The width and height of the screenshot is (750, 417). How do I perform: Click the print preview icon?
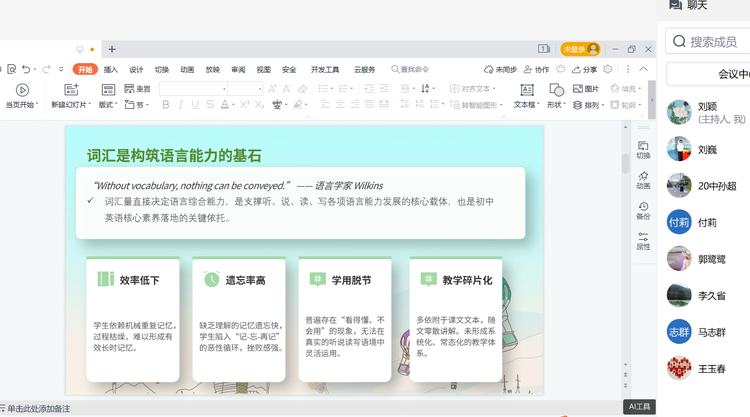pos(11,69)
